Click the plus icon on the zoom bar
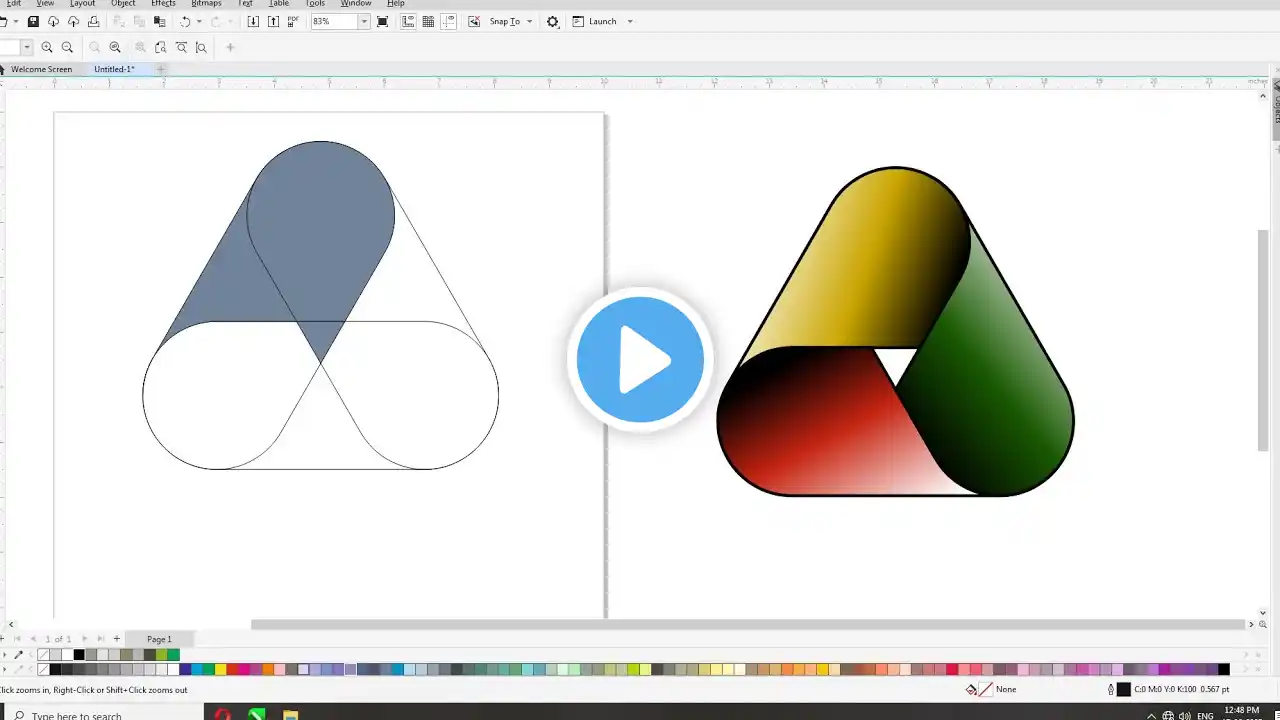The height and width of the screenshot is (720, 1280). (230, 47)
